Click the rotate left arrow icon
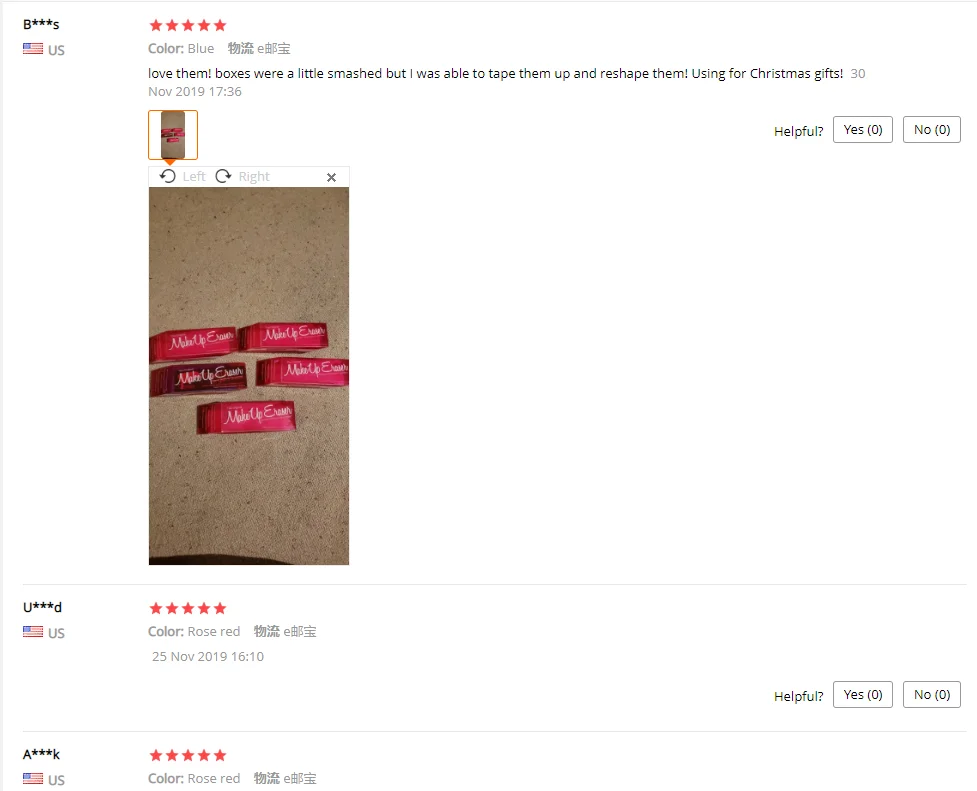The height and width of the screenshot is (791, 977). pos(168,176)
